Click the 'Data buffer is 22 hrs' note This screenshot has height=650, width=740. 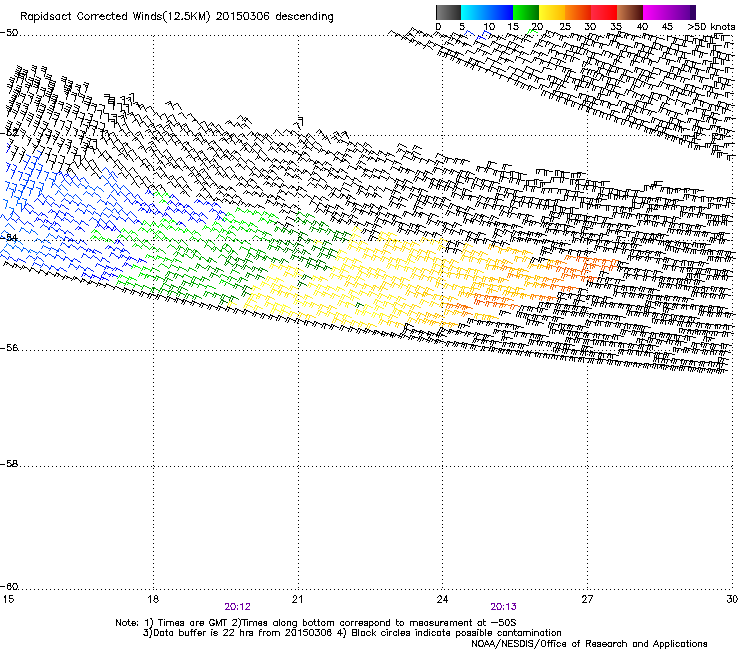352,633
